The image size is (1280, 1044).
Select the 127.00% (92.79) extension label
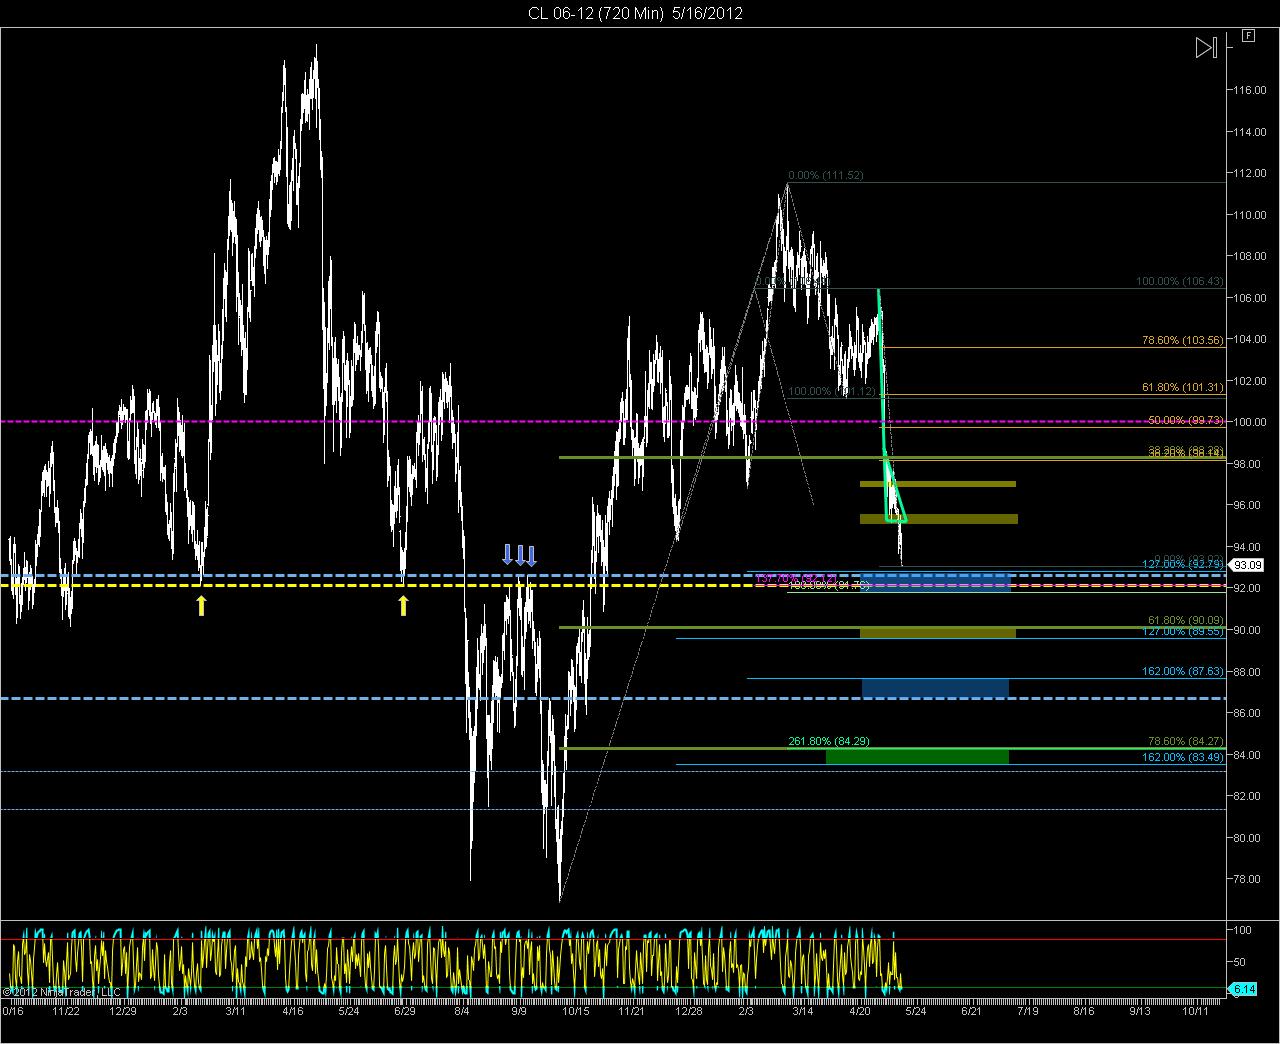tap(1183, 565)
